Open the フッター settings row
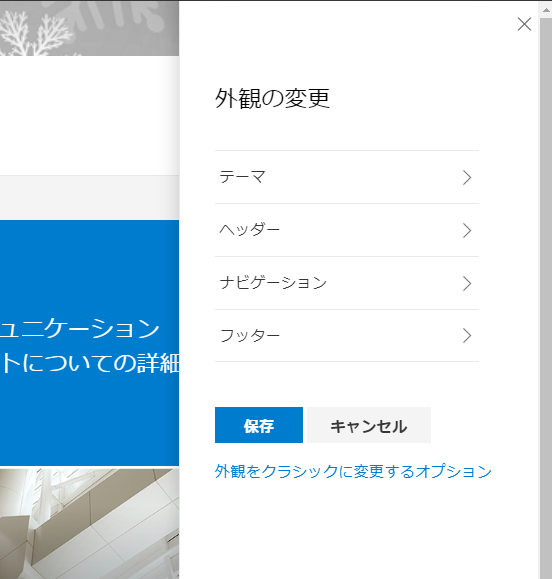 pyautogui.click(x=347, y=336)
